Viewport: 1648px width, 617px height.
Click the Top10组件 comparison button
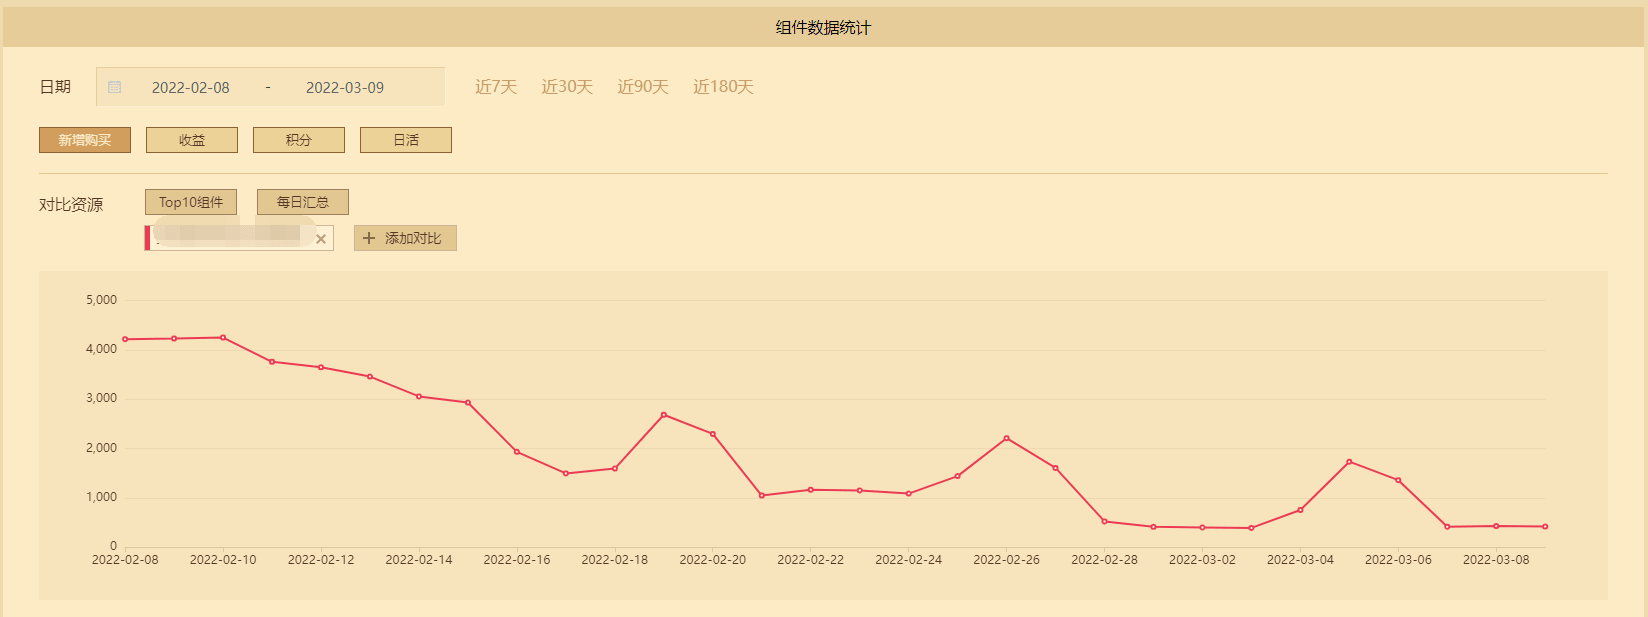pos(191,202)
